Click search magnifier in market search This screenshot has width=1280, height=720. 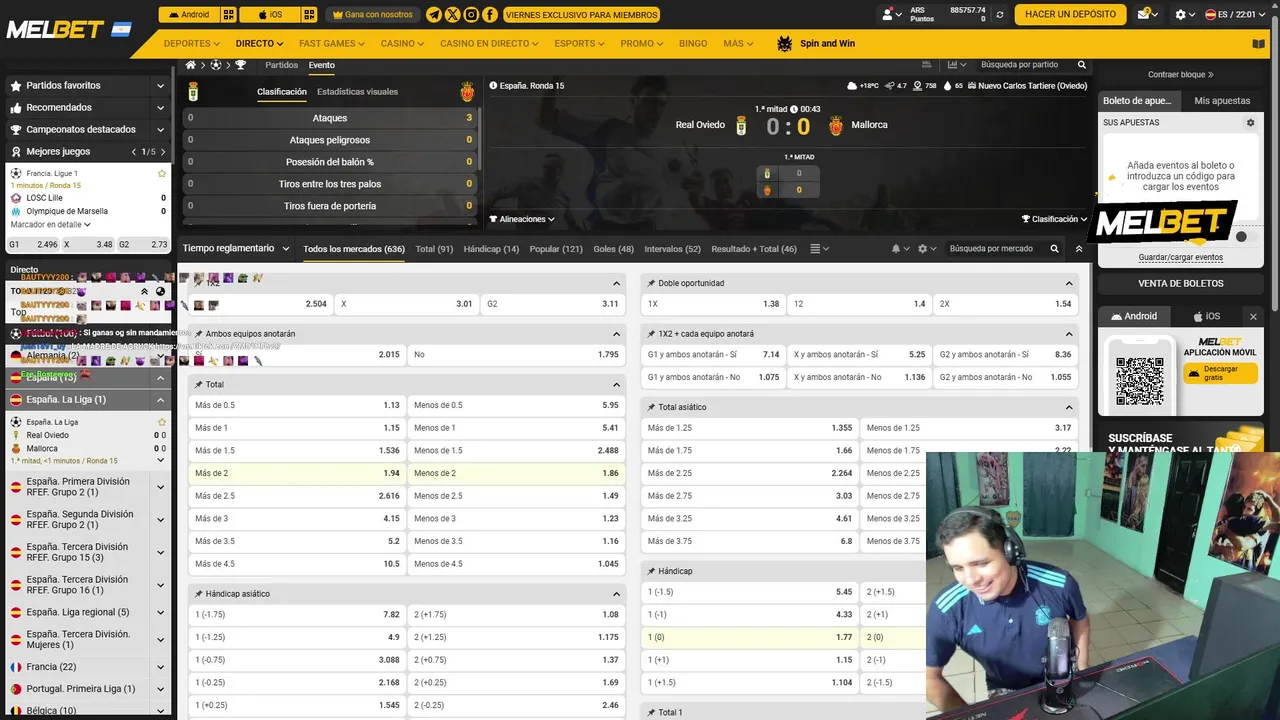[1054, 249]
